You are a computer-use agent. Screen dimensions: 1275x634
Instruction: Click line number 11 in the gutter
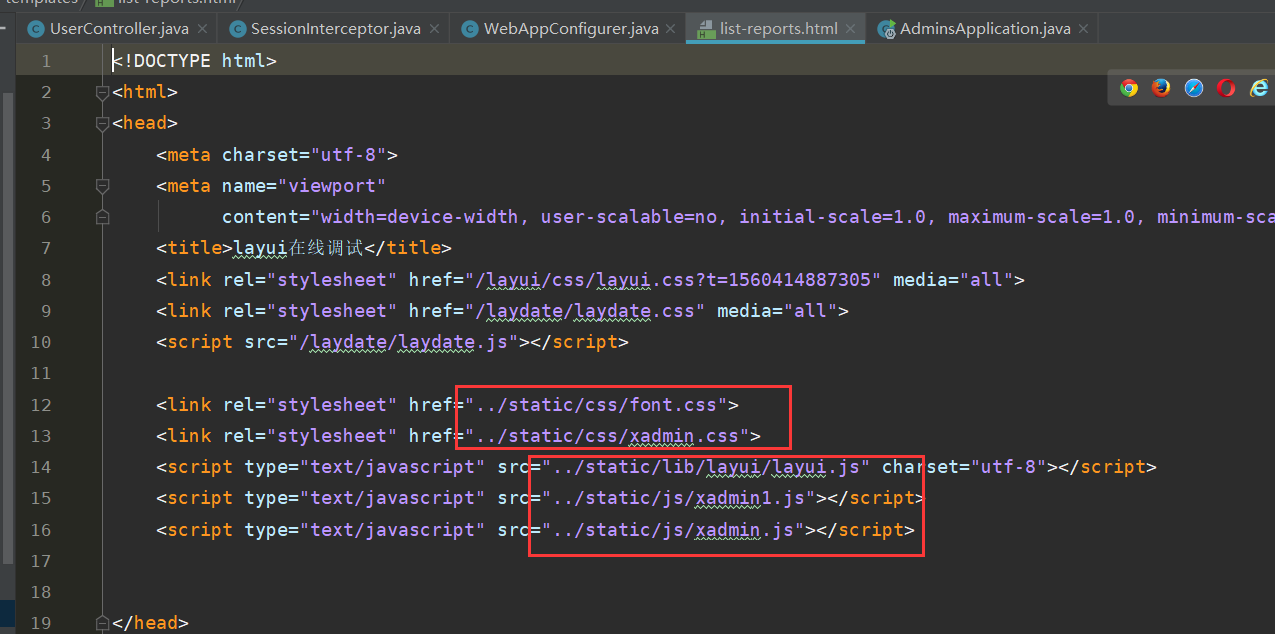tap(41, 373)
